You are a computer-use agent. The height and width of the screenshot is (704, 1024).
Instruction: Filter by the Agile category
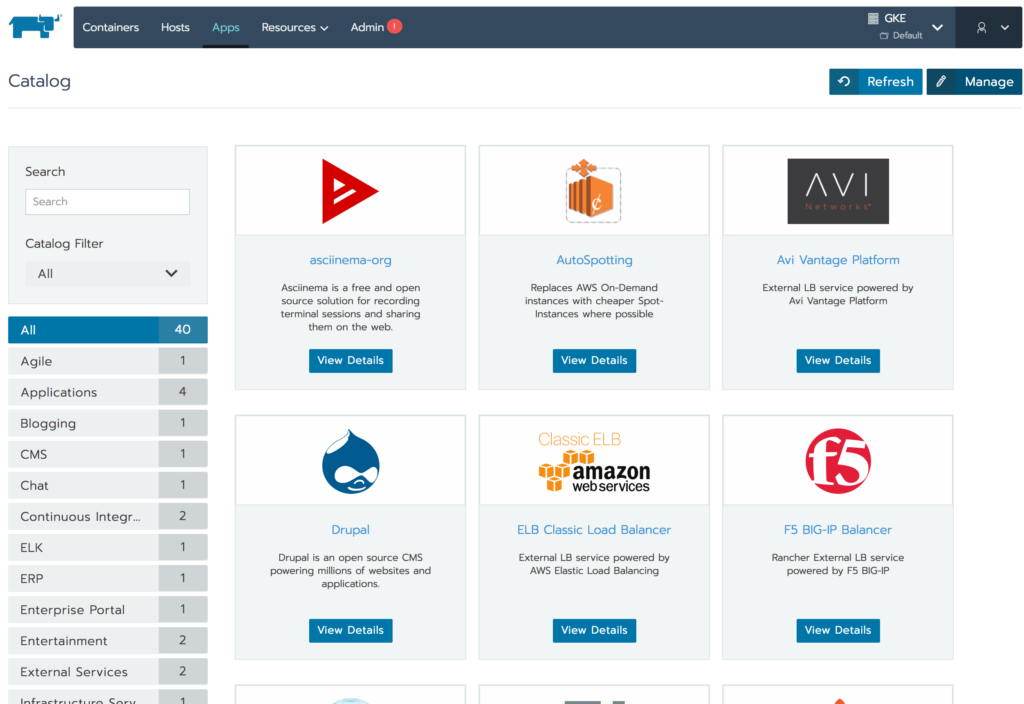point(108,361)
